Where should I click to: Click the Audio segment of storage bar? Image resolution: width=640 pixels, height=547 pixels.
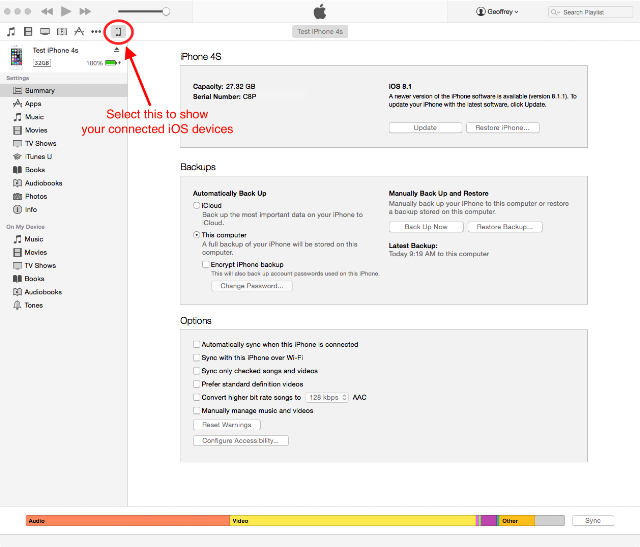tap(128, 520)
